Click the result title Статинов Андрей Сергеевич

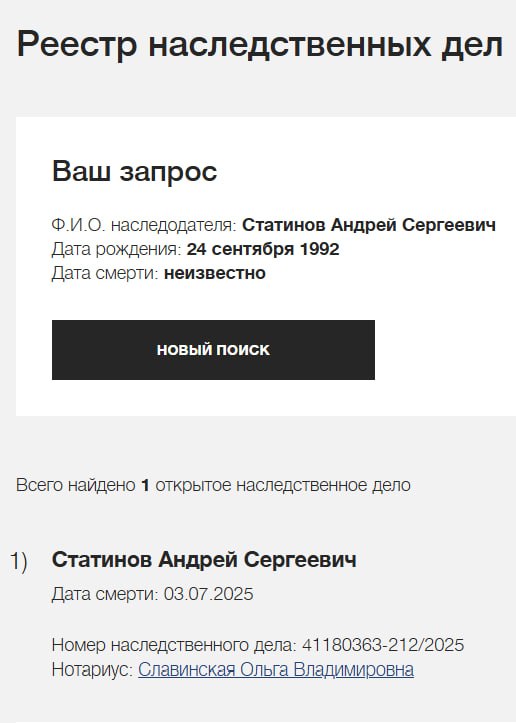[204, 560]
